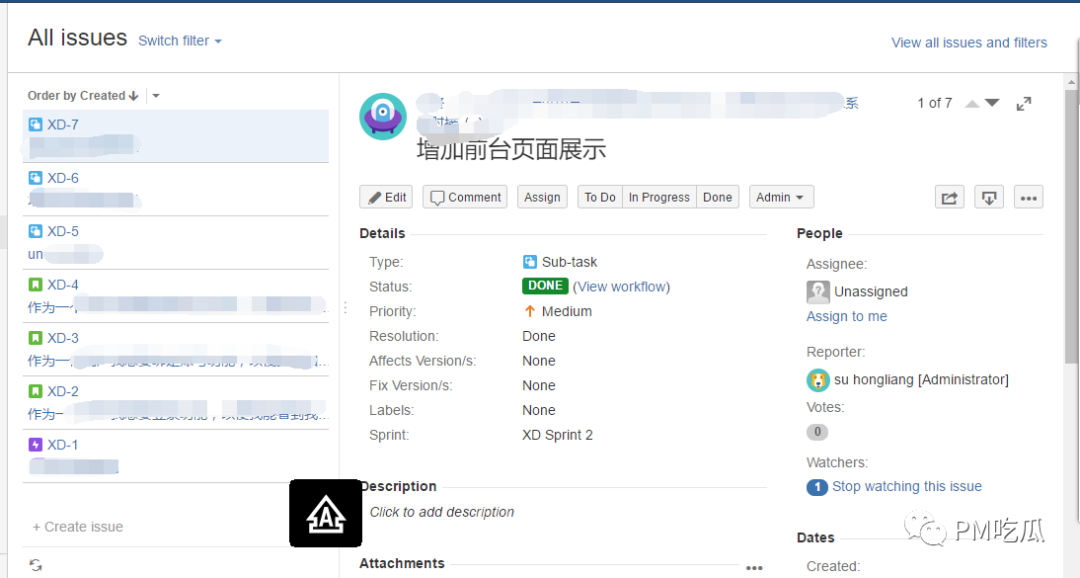1080x578 pixels.
Task: Click the refresh icon below issue list
Action: (36, 565)
